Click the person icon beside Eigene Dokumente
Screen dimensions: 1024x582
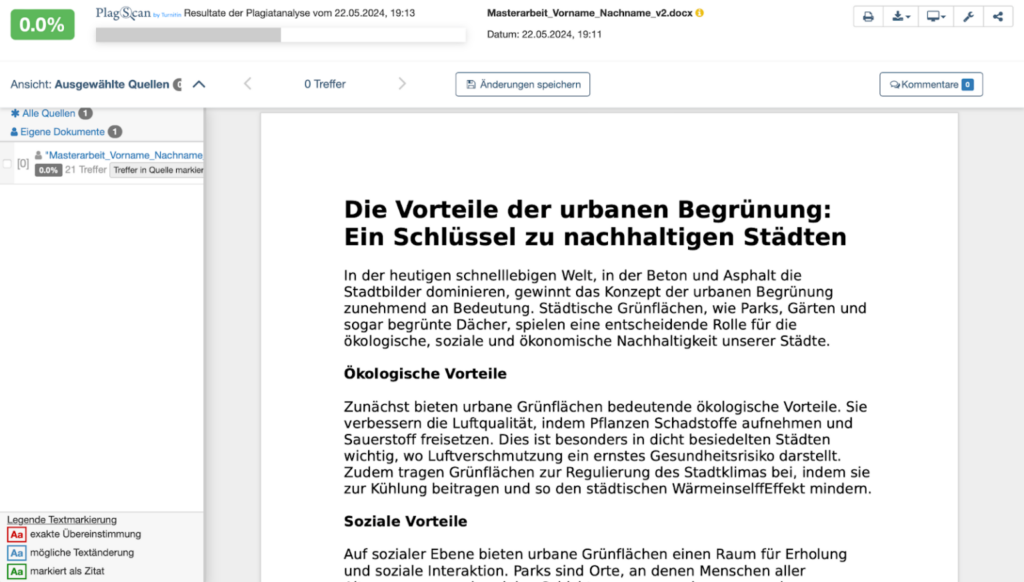pyautogui.click(x=14, y=132)
